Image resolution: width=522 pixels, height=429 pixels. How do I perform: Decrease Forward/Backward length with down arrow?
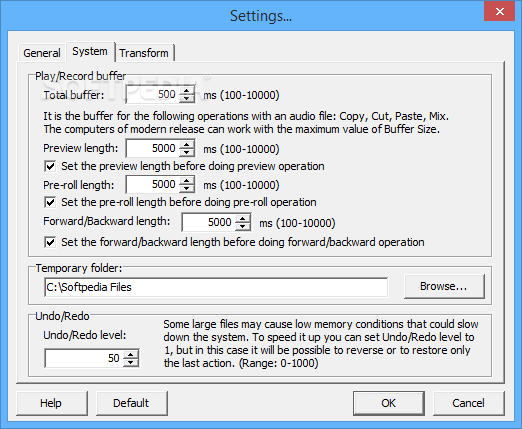pyautogui.click(x=243, y=226)
